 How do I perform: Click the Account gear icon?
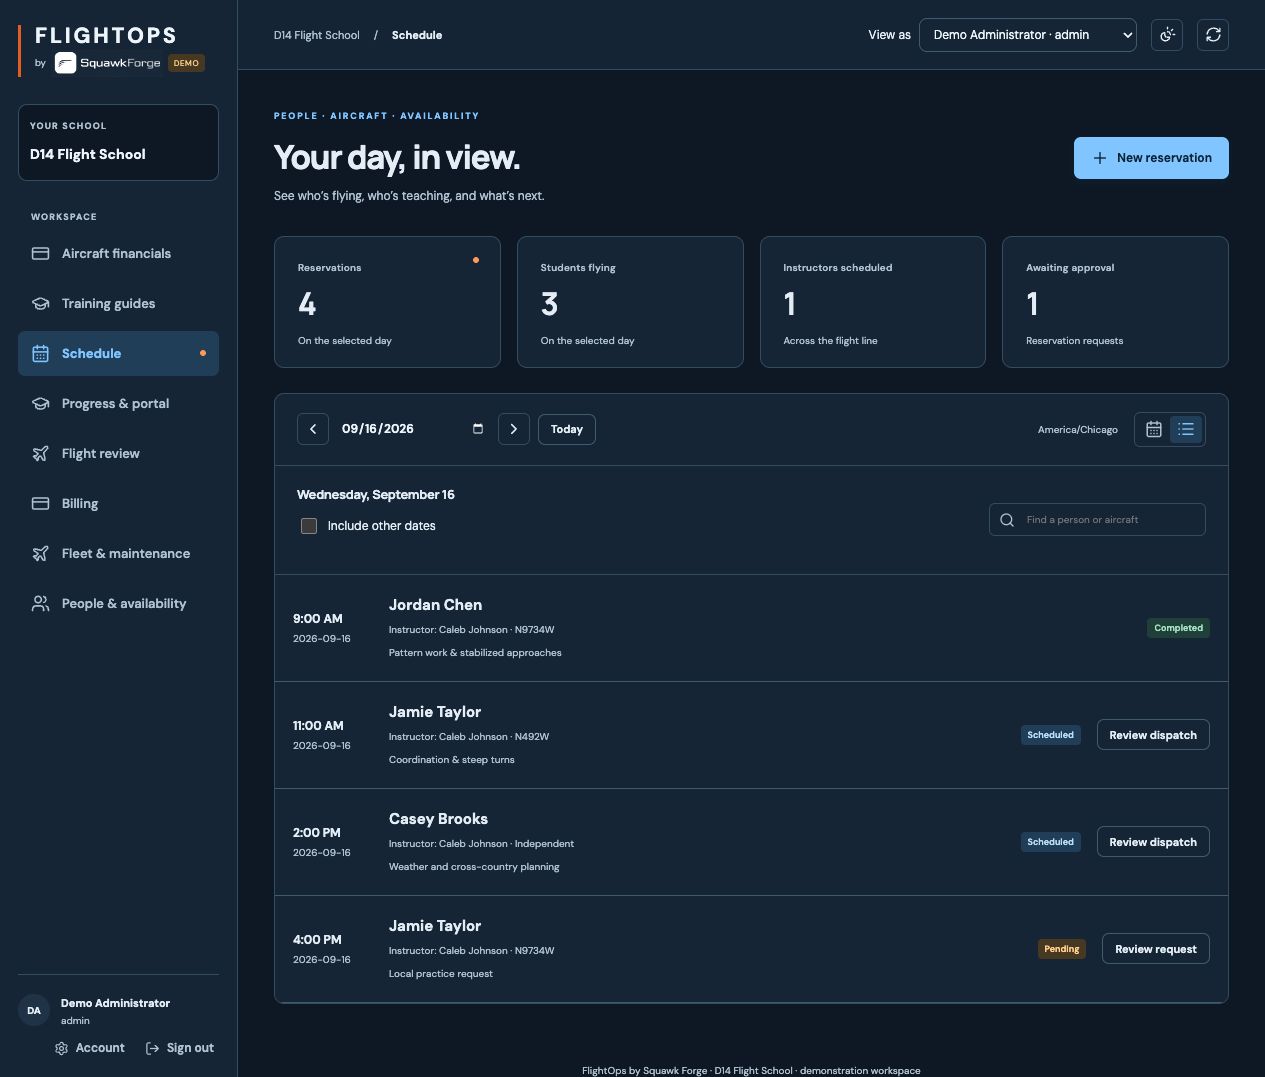[61, 1048]
